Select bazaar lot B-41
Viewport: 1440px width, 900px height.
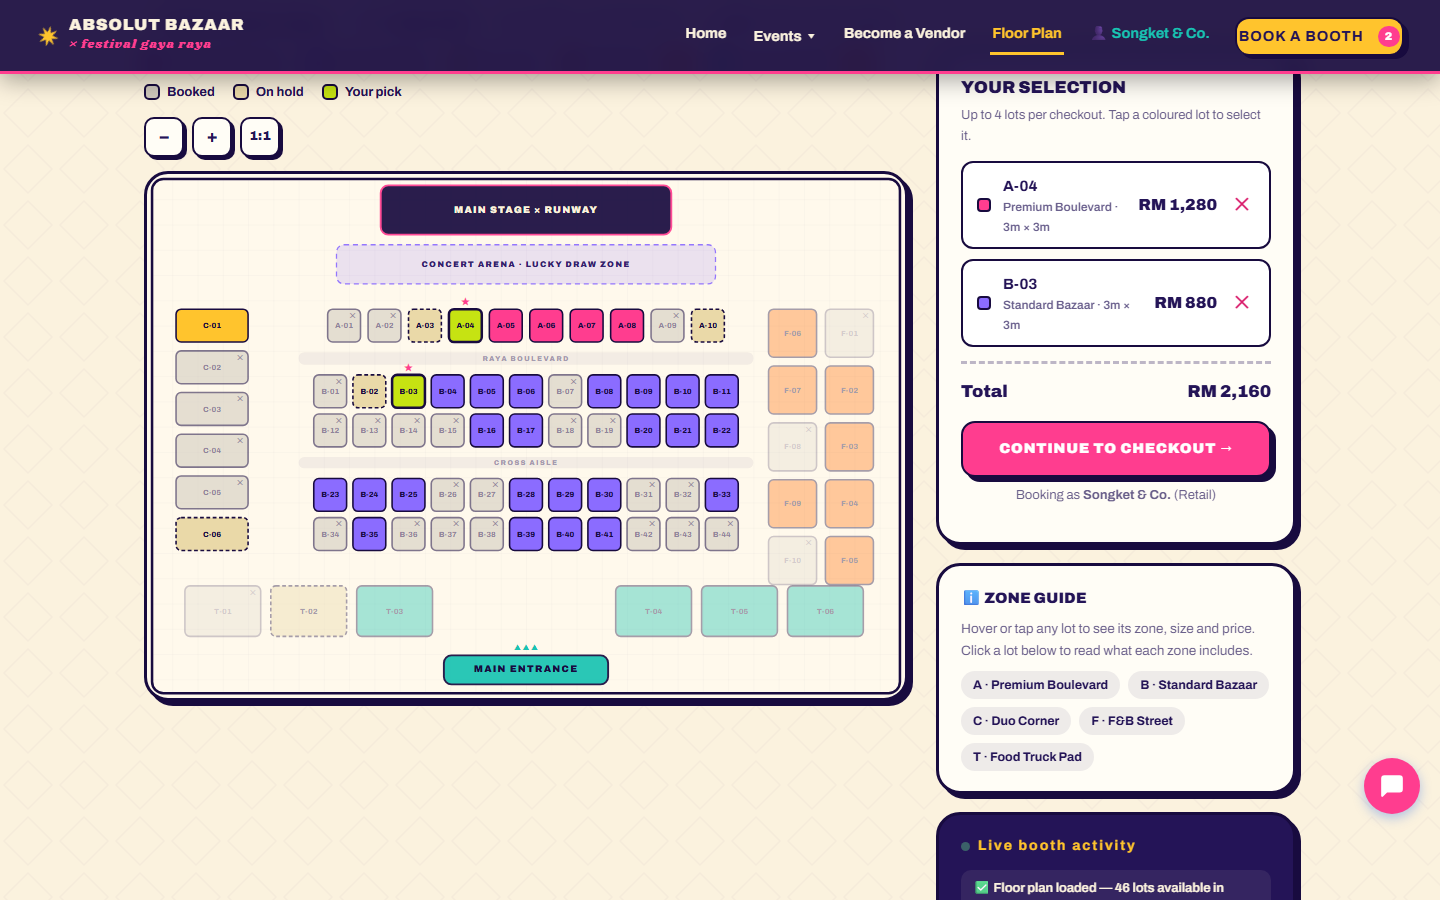coord(604,534)
